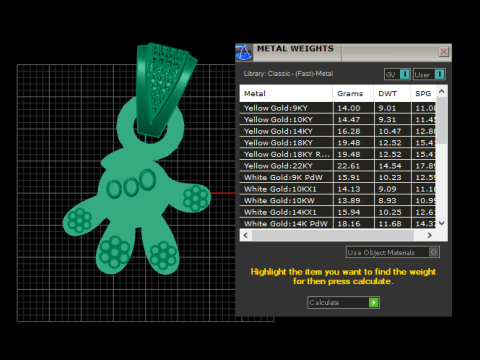Click the 14.47 grams value
Image resolution: width=480 pixels, height=360 pixels.
point(349,119)
